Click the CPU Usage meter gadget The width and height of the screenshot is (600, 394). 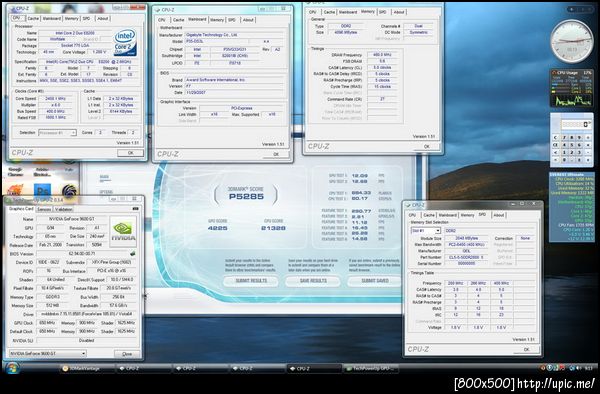coord(572,88)
